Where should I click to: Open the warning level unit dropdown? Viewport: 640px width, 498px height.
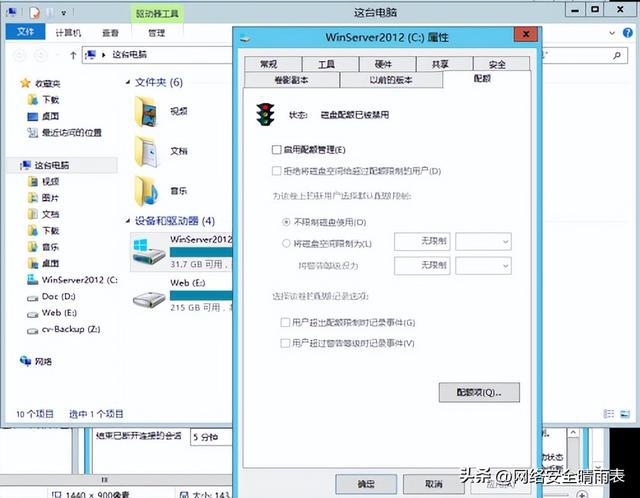coord(483,265)
